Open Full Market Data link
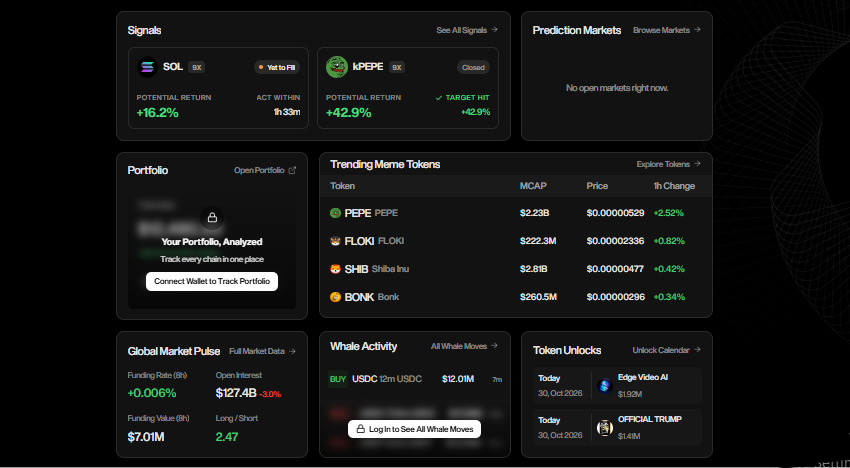850x468 pixels. coord(262,351)
